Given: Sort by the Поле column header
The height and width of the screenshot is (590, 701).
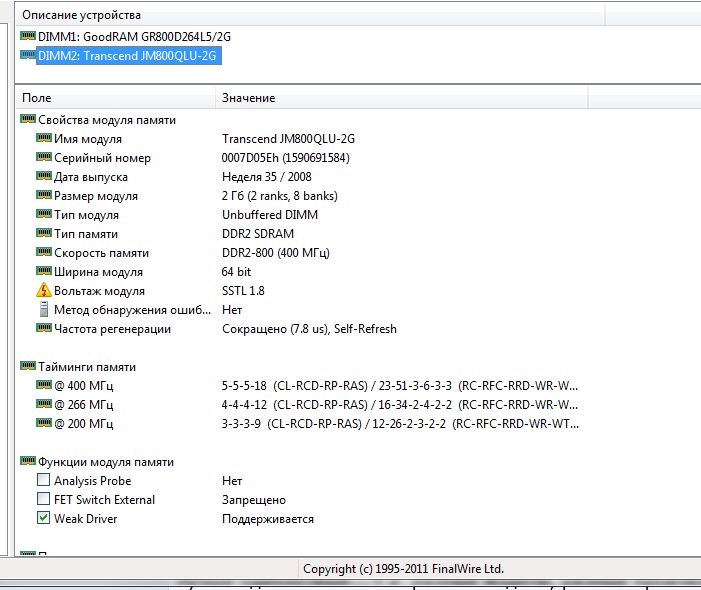Looking at the screenshot, I should [115, 98].
